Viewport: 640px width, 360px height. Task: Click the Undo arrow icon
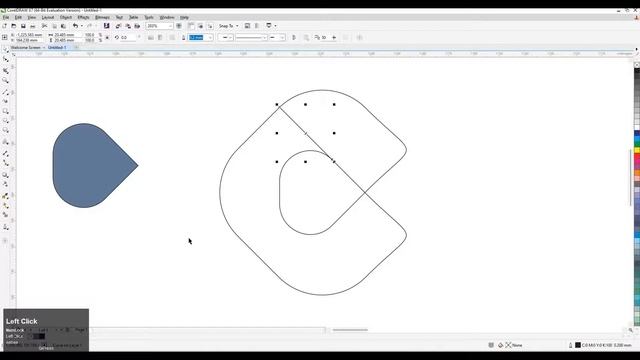pyautogui.click(x=75, y=26)
